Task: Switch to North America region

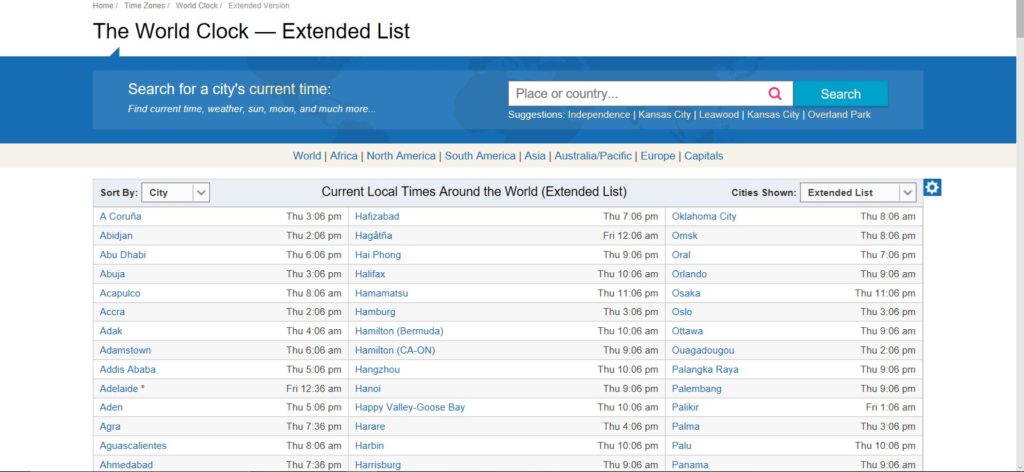Action: [401, 156]
